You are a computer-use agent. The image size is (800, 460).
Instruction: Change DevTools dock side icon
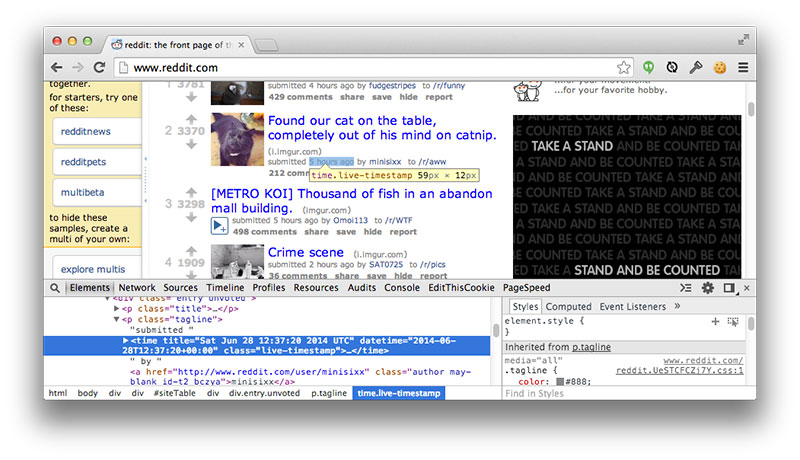coord(730,288)
